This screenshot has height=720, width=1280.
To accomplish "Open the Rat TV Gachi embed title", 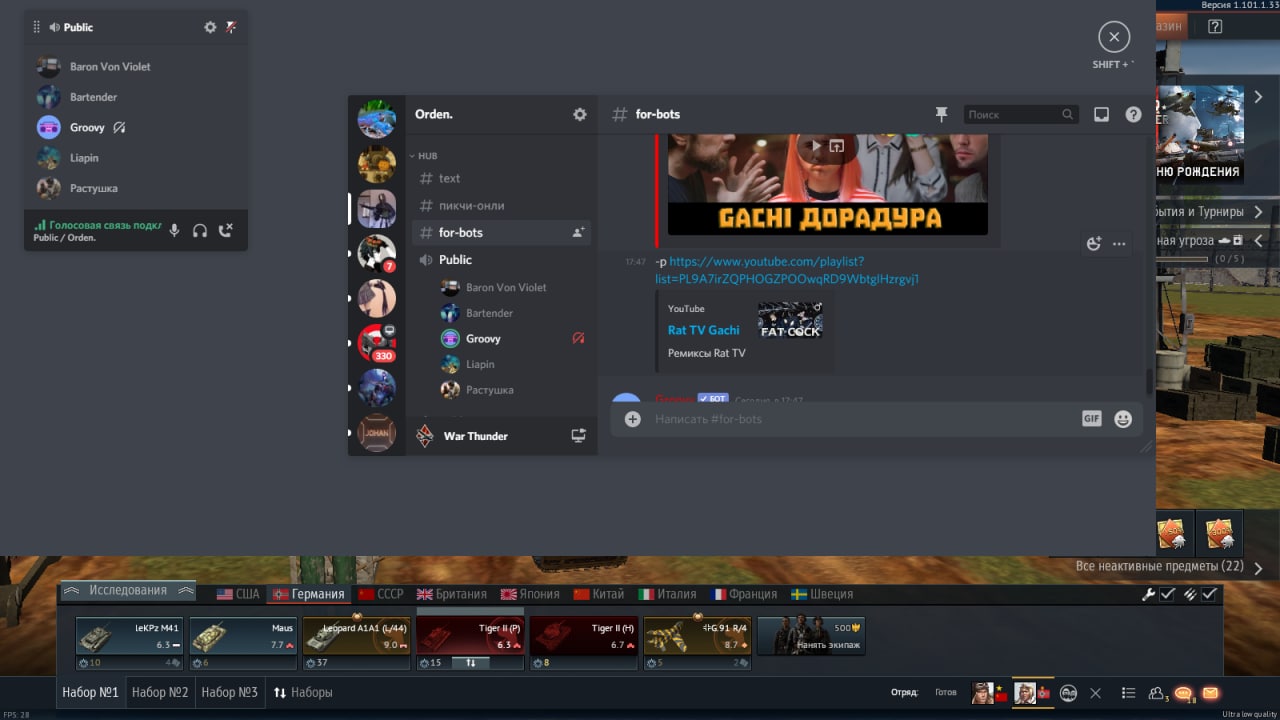I will [704, 330].
